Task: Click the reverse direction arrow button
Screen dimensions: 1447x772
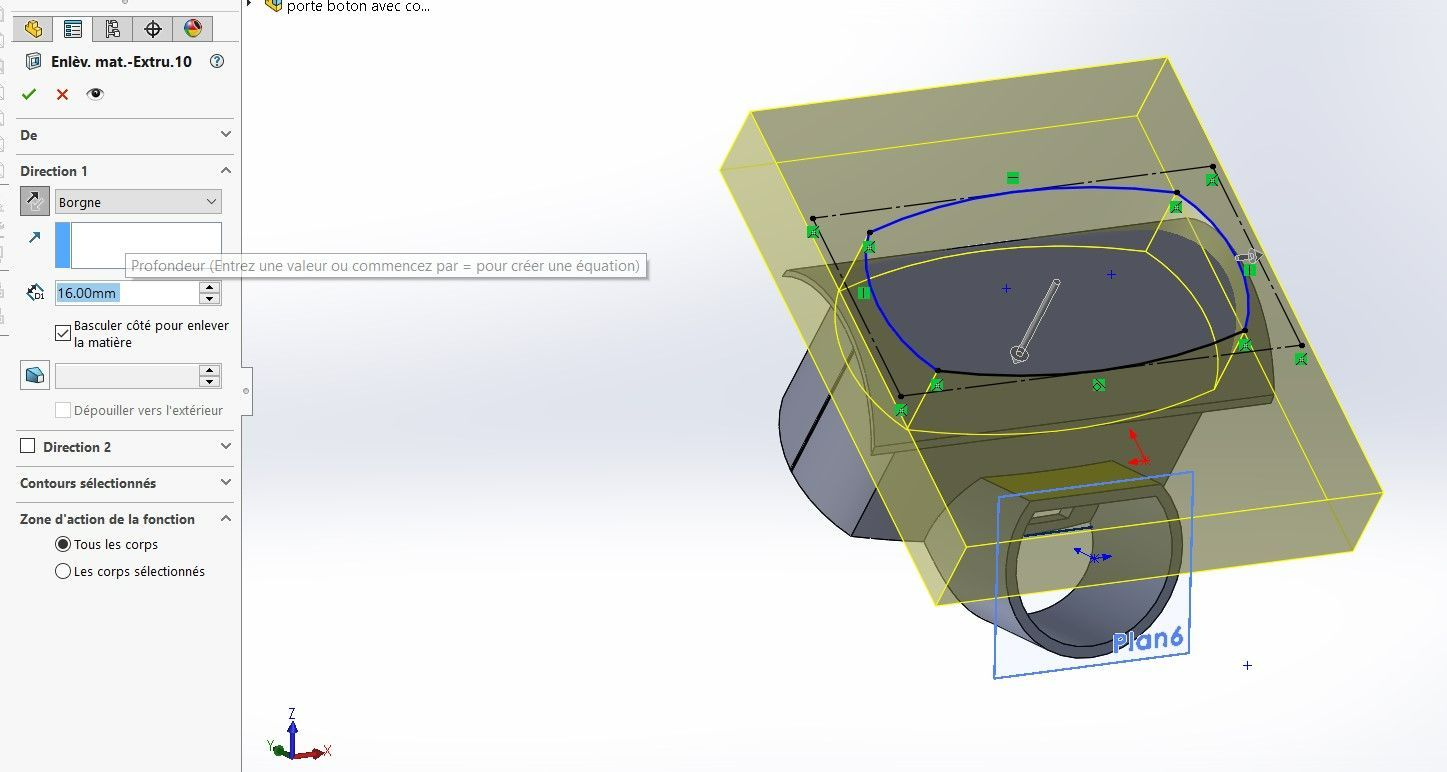Action: (35, 202)
